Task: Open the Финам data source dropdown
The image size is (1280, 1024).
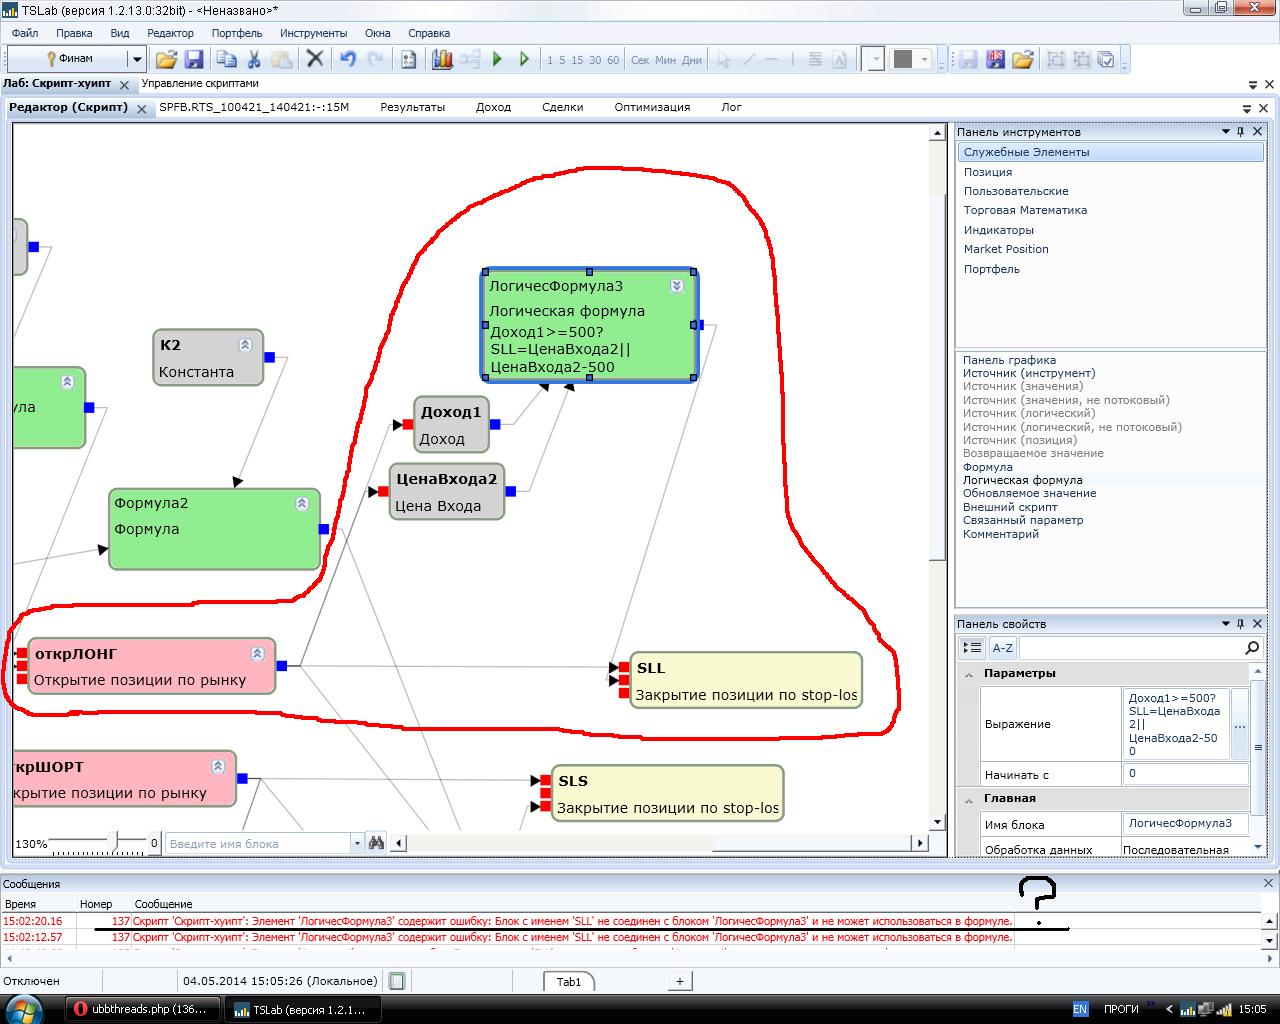Action: pos(139,60)
